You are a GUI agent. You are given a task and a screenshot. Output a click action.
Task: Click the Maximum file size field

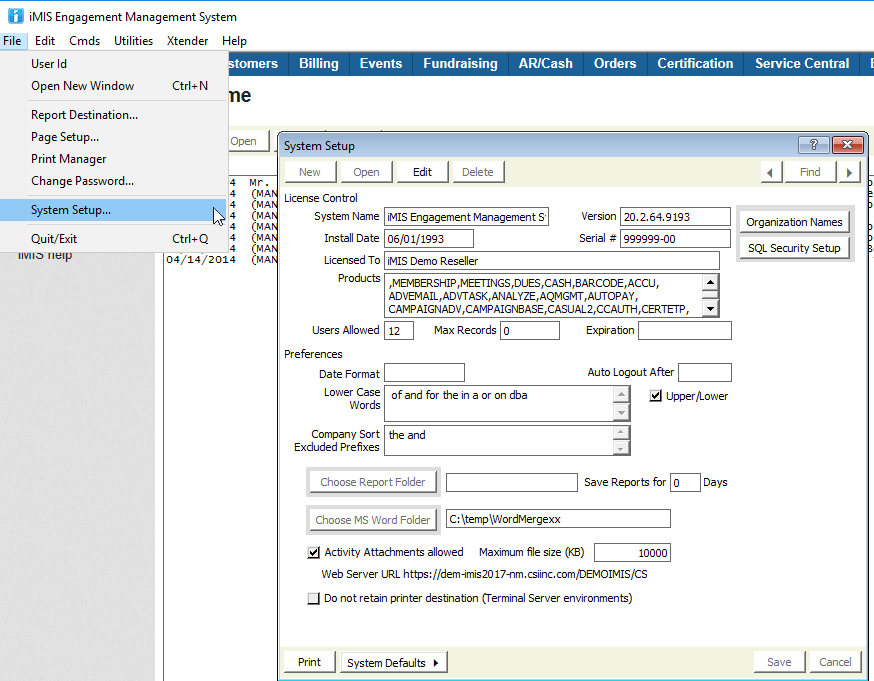pyautogui.click(x=632, y=553)
